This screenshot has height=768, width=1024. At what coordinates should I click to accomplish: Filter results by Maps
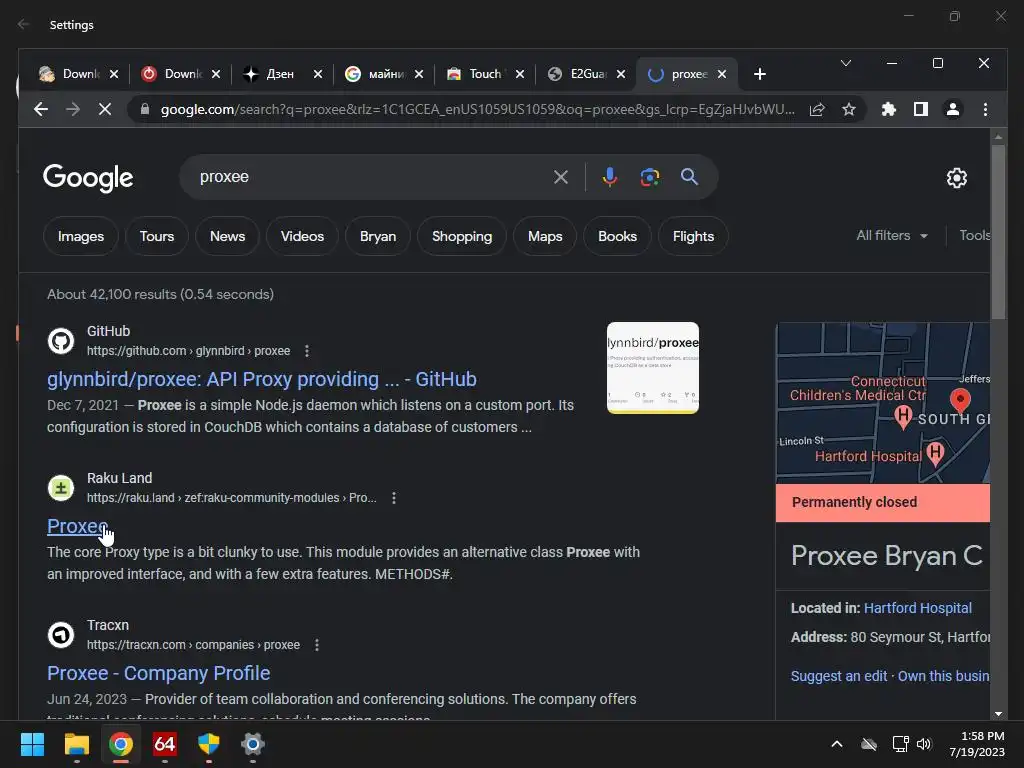coord(545,236)
